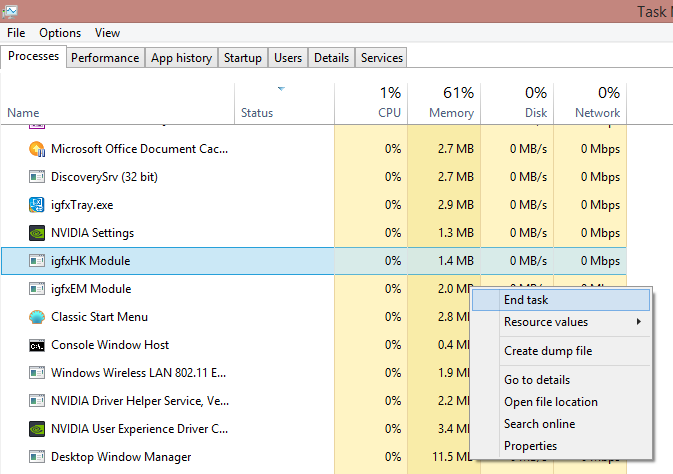
Task: Switch to the Users tab
Action: pos(288,58)
